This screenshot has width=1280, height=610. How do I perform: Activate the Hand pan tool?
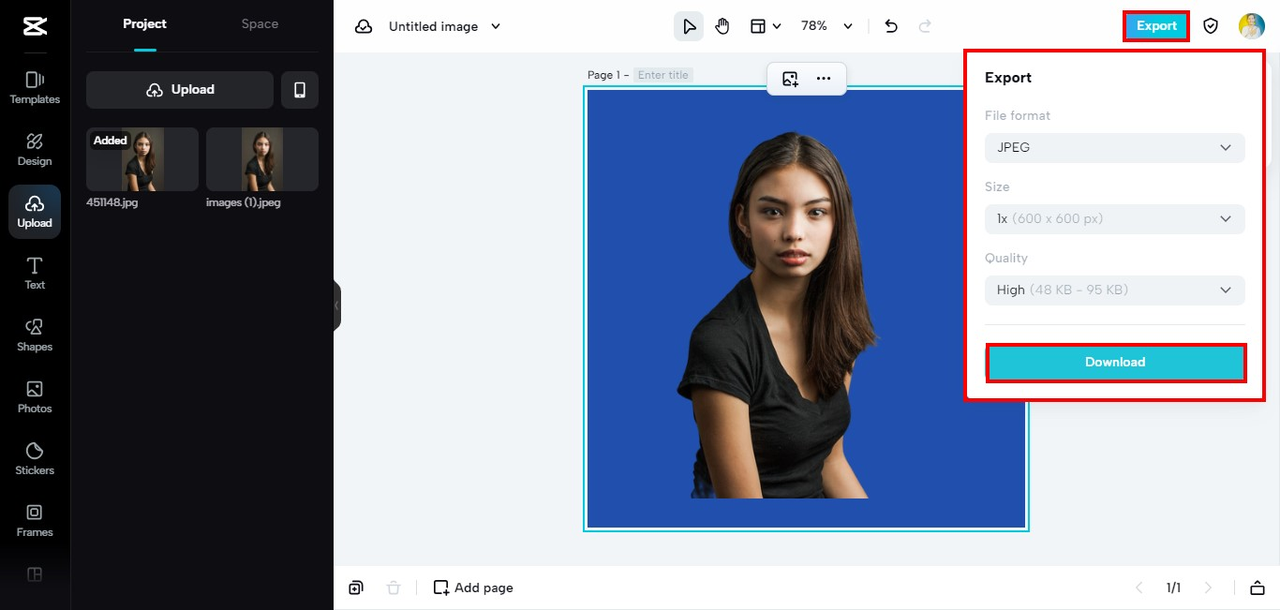[722, 27]
